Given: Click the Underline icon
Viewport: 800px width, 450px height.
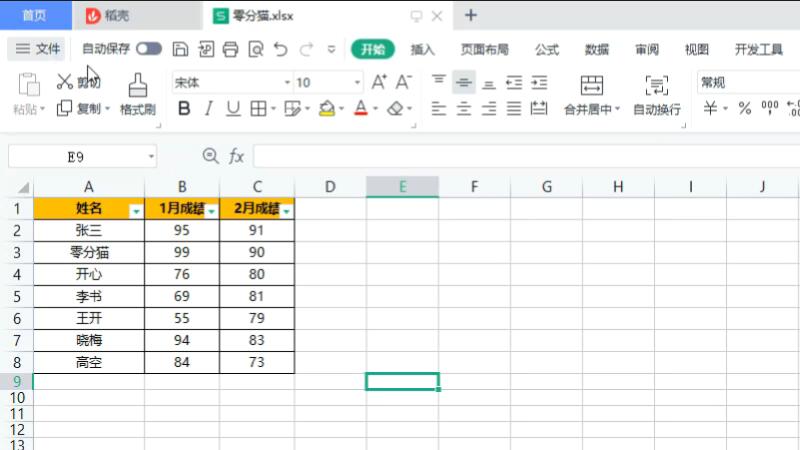Looking at the screenshot, I should (233, 109).
